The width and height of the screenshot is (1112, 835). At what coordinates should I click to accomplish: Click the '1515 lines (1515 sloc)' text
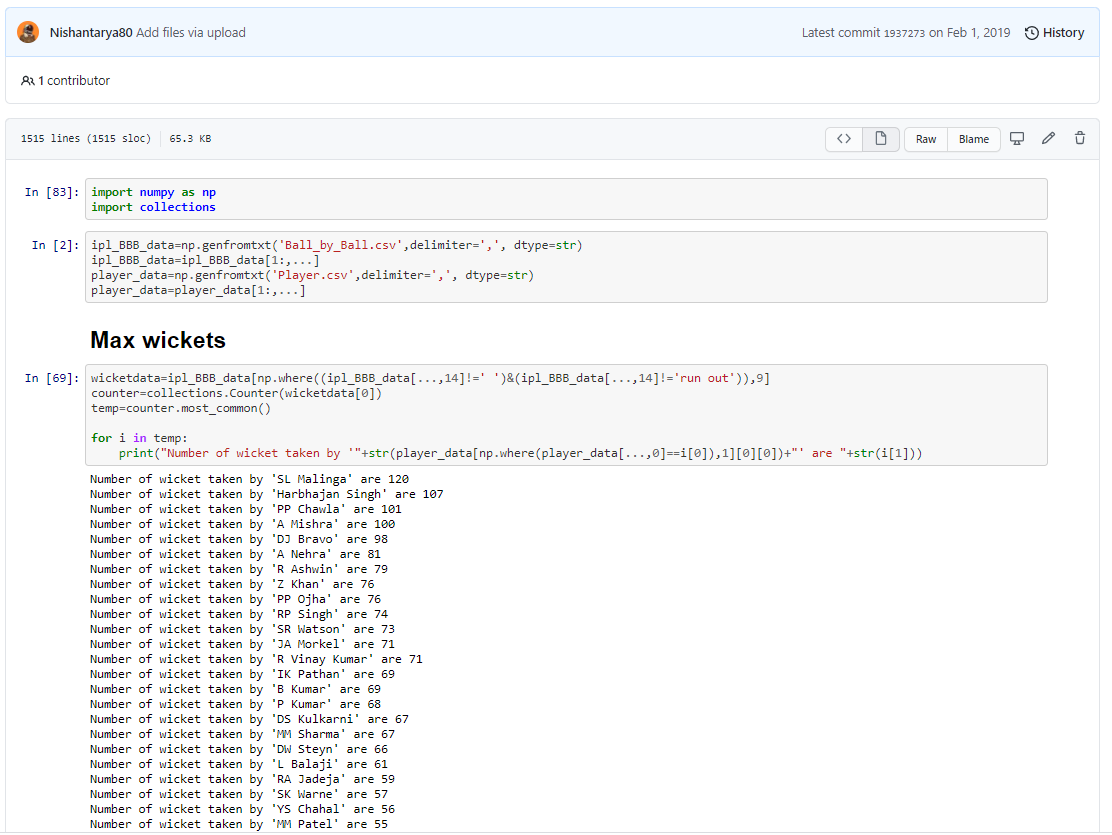tap(86, 138)
